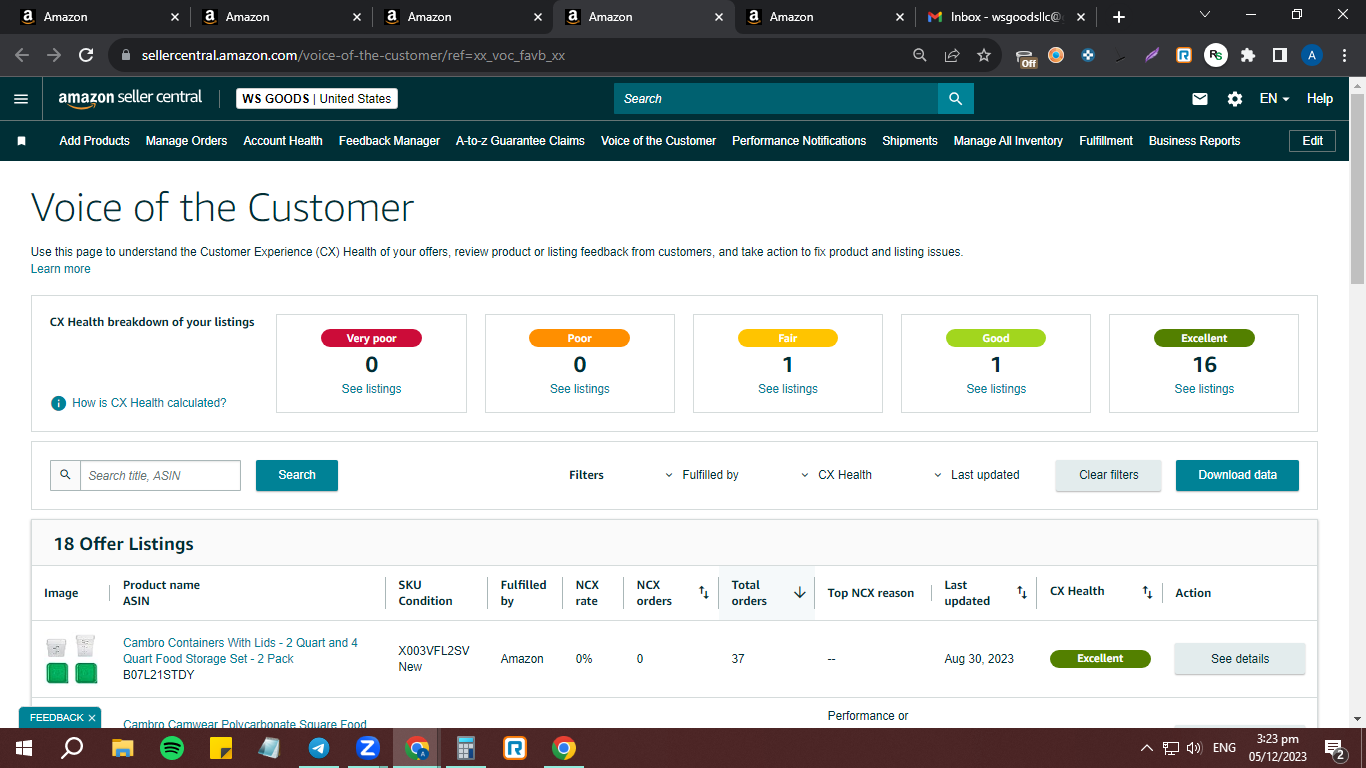
Task: Open Account Health in the navigation bar
Action: pyautogui.click(x=283, y=141)
